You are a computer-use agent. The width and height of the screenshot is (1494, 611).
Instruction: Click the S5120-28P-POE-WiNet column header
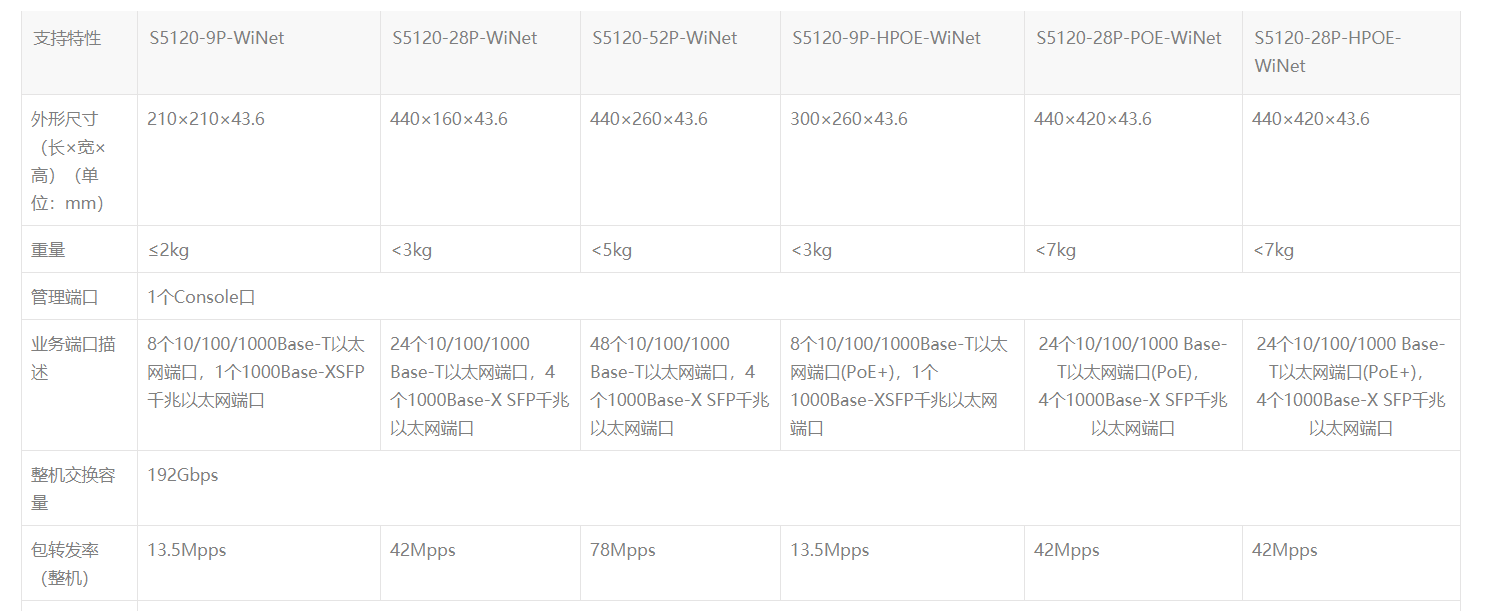[x=1128, y=38]
